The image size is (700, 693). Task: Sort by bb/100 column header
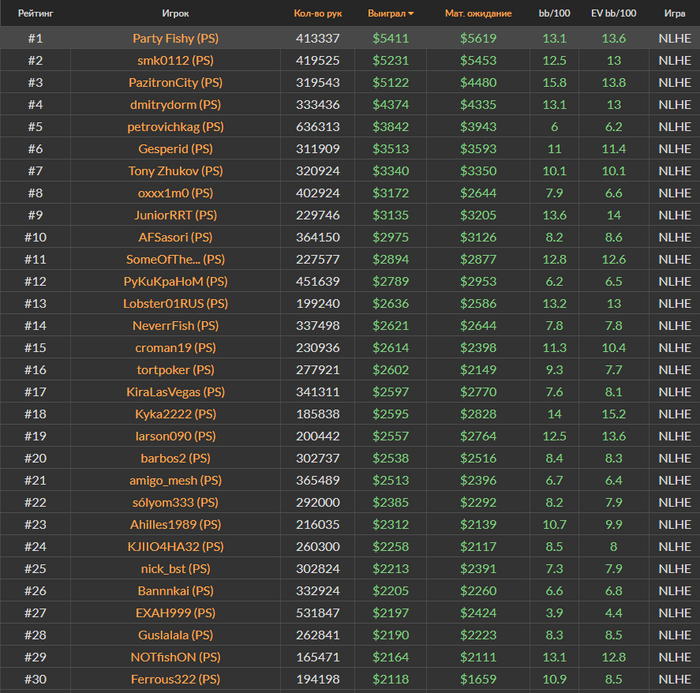click(x=554, y=14)
